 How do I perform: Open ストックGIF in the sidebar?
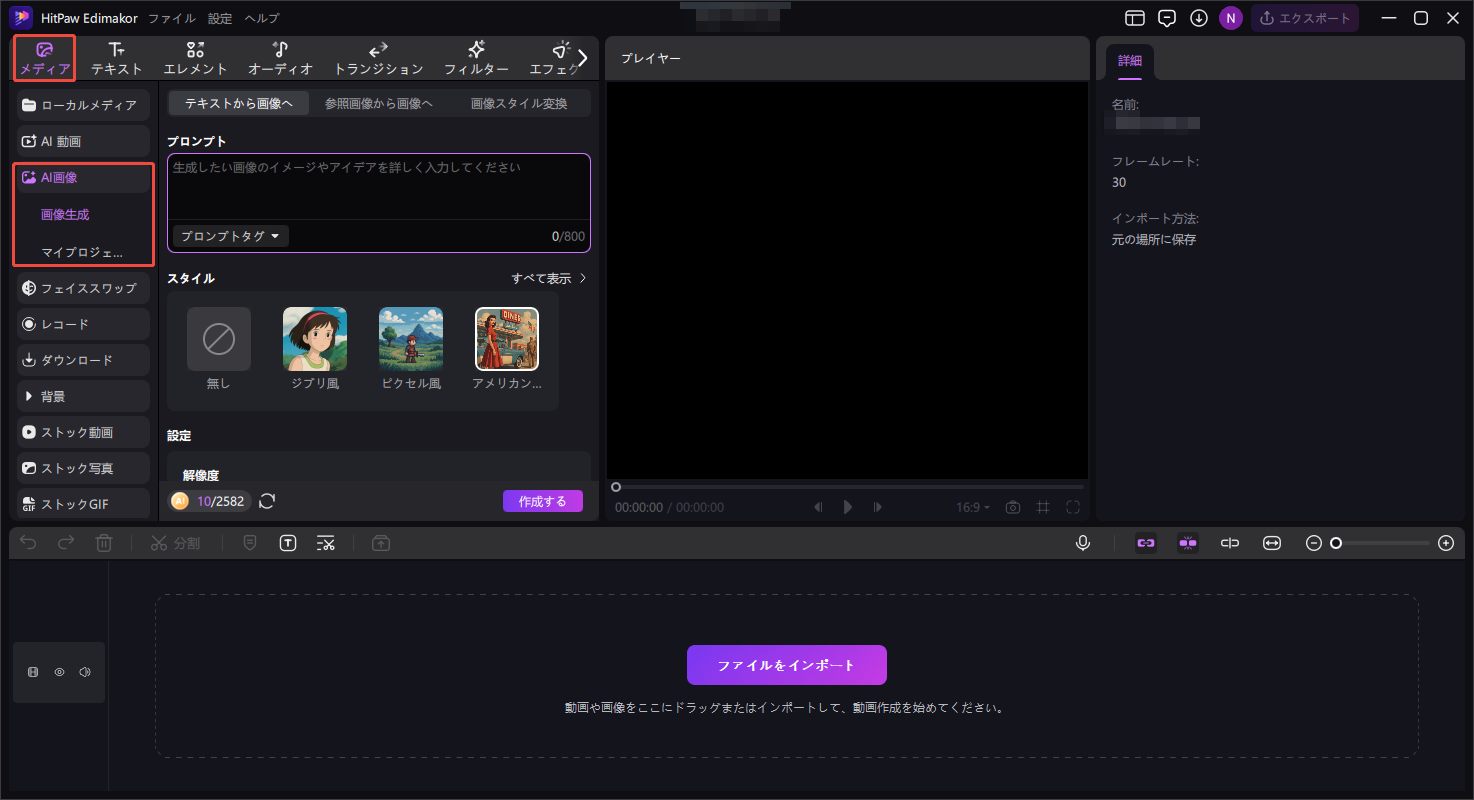[84, 504]
